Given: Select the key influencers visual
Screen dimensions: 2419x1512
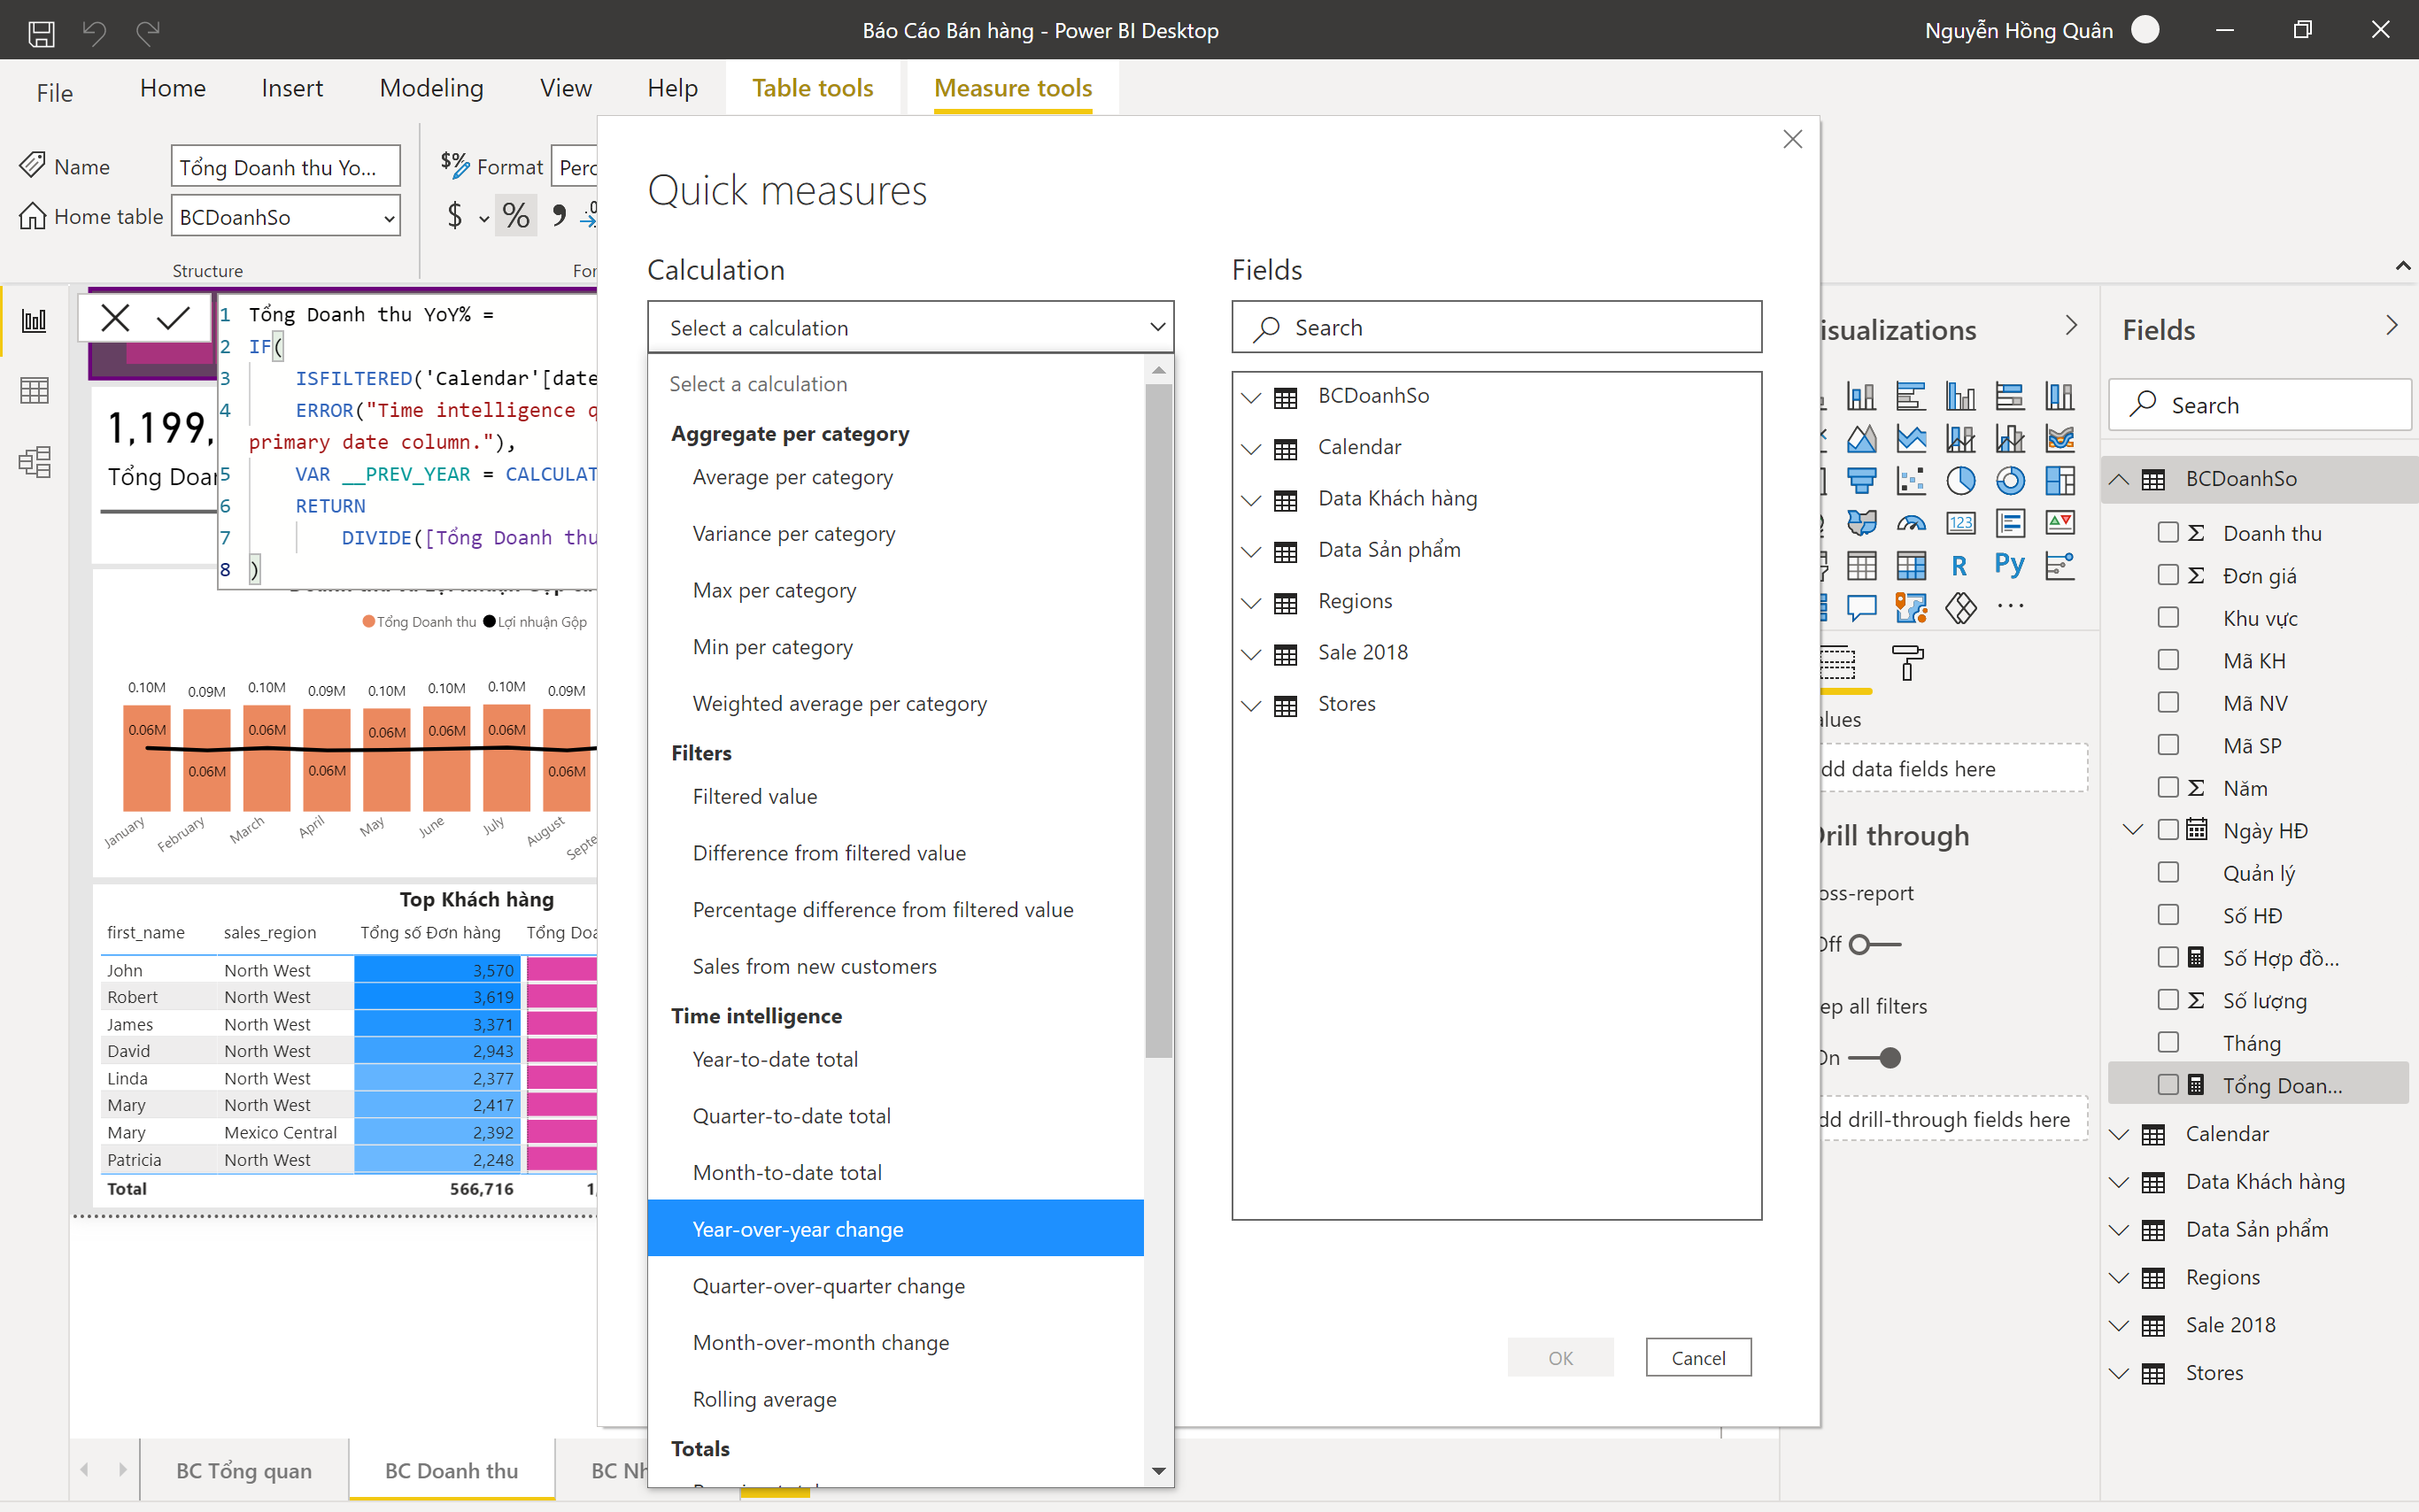Looking at the screenshot, I should click(2060, 566).
